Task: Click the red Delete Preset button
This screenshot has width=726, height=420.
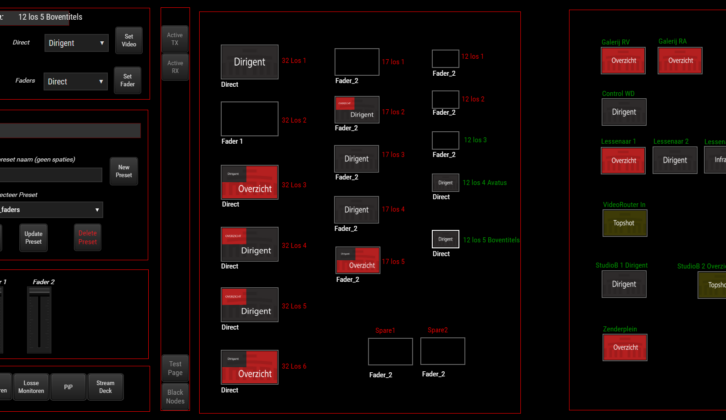Action: (x=88, y=238)
